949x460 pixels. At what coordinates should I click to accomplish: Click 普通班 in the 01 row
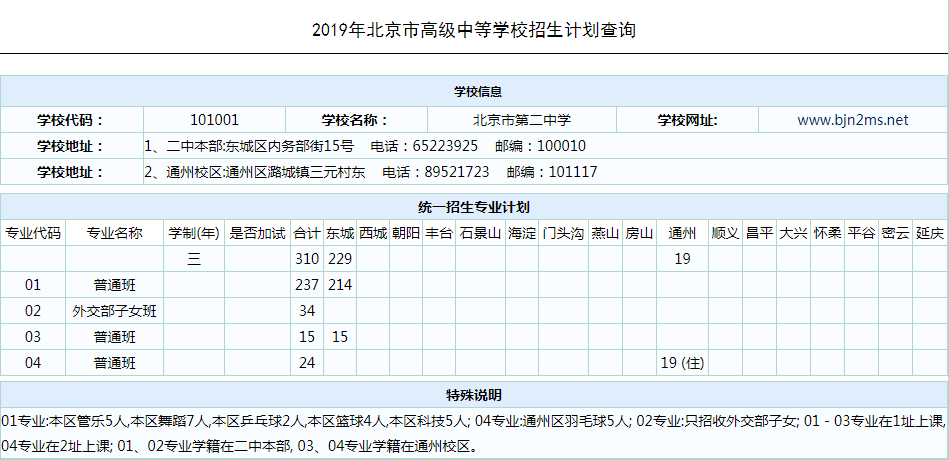(x=114, y=284)
